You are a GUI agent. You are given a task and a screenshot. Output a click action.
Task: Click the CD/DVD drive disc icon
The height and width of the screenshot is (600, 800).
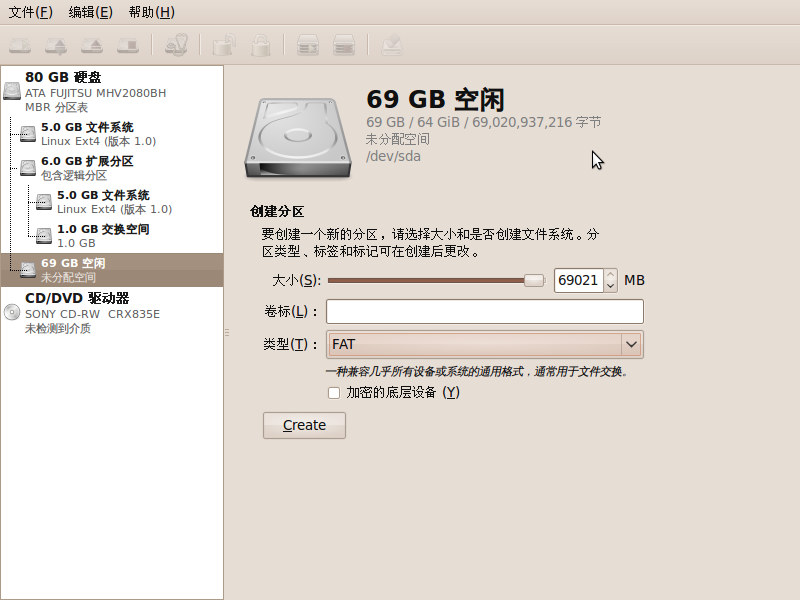[x=12, y=312]
